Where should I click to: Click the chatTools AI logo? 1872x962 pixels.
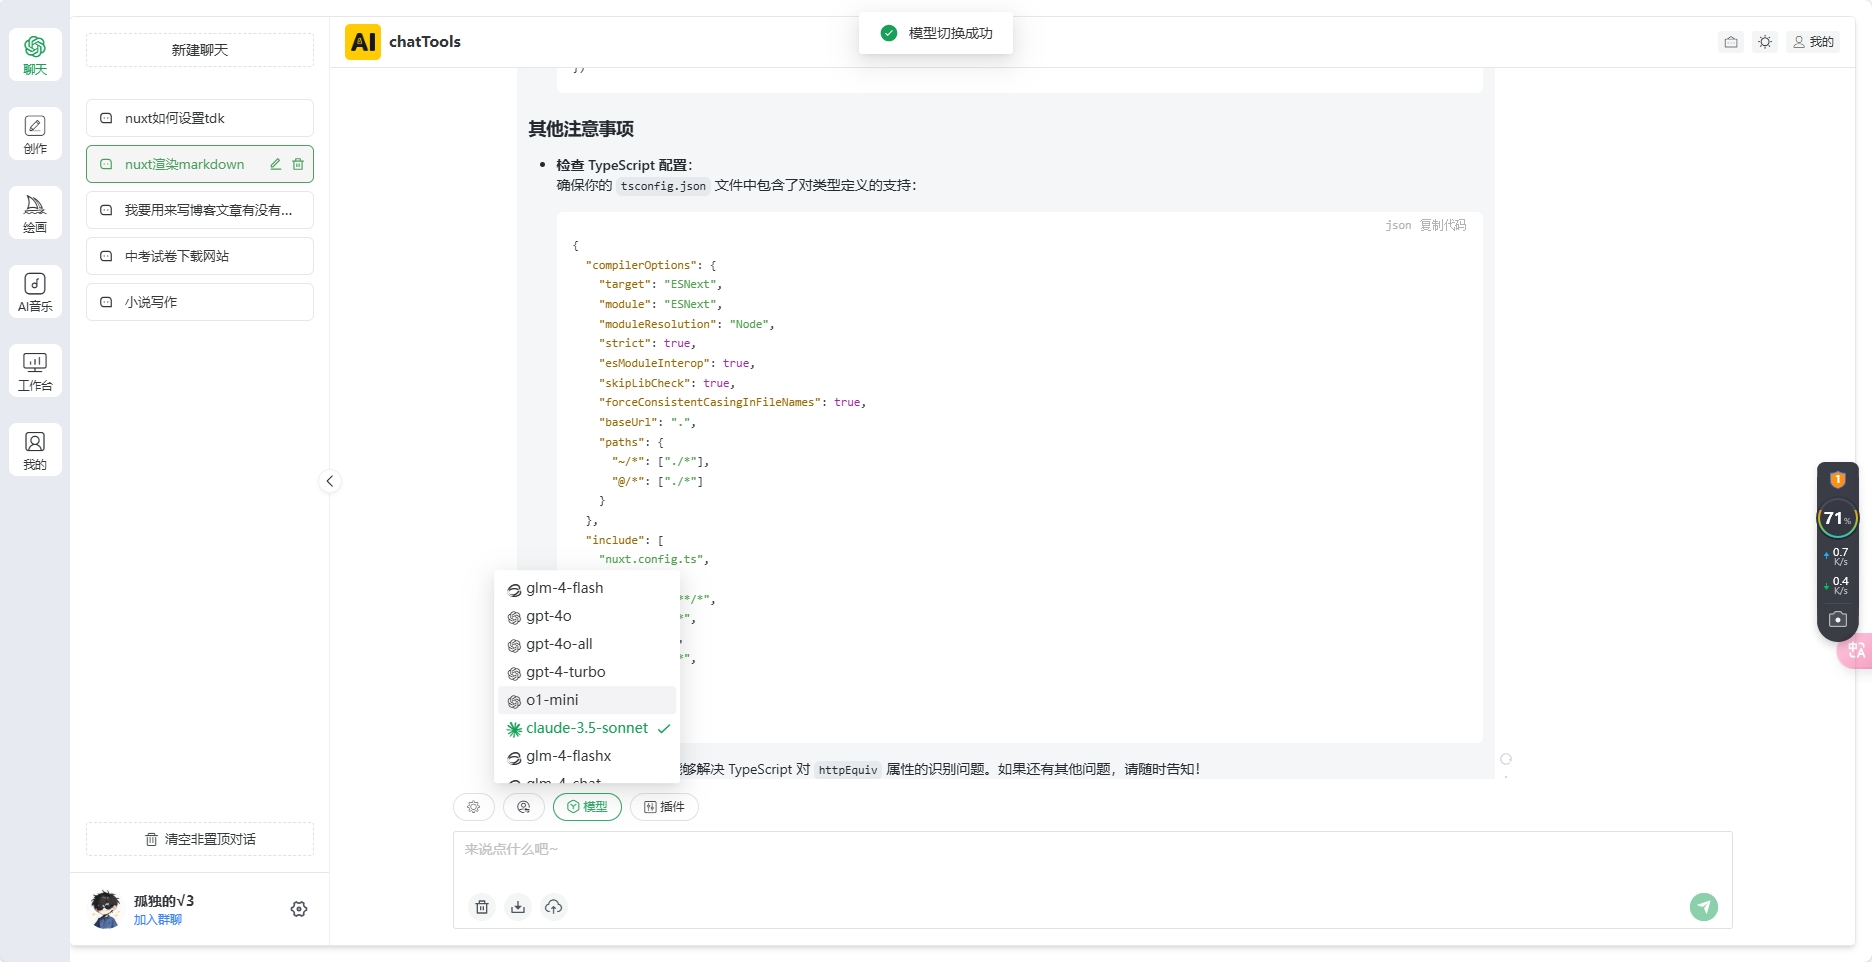363,42
